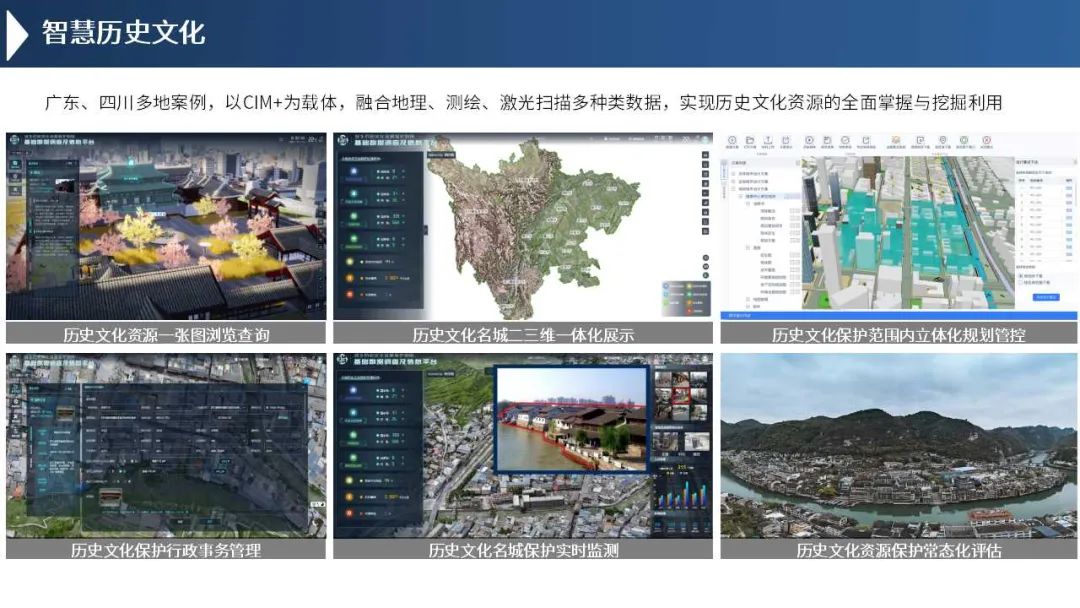Tick the unchecked option in planning-control right panel

(x=1021, y=282)
